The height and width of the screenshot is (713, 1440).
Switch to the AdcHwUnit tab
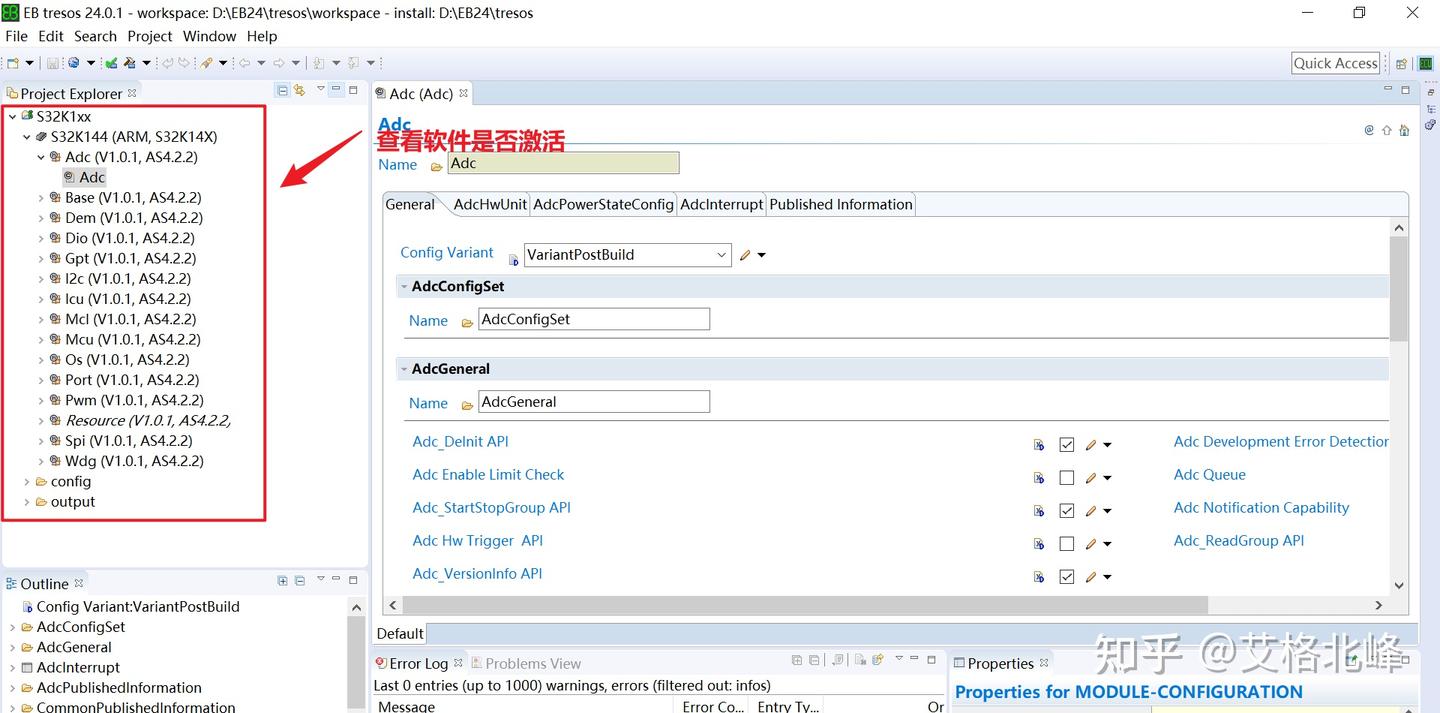pyautogui.click(x=490, y=204)
